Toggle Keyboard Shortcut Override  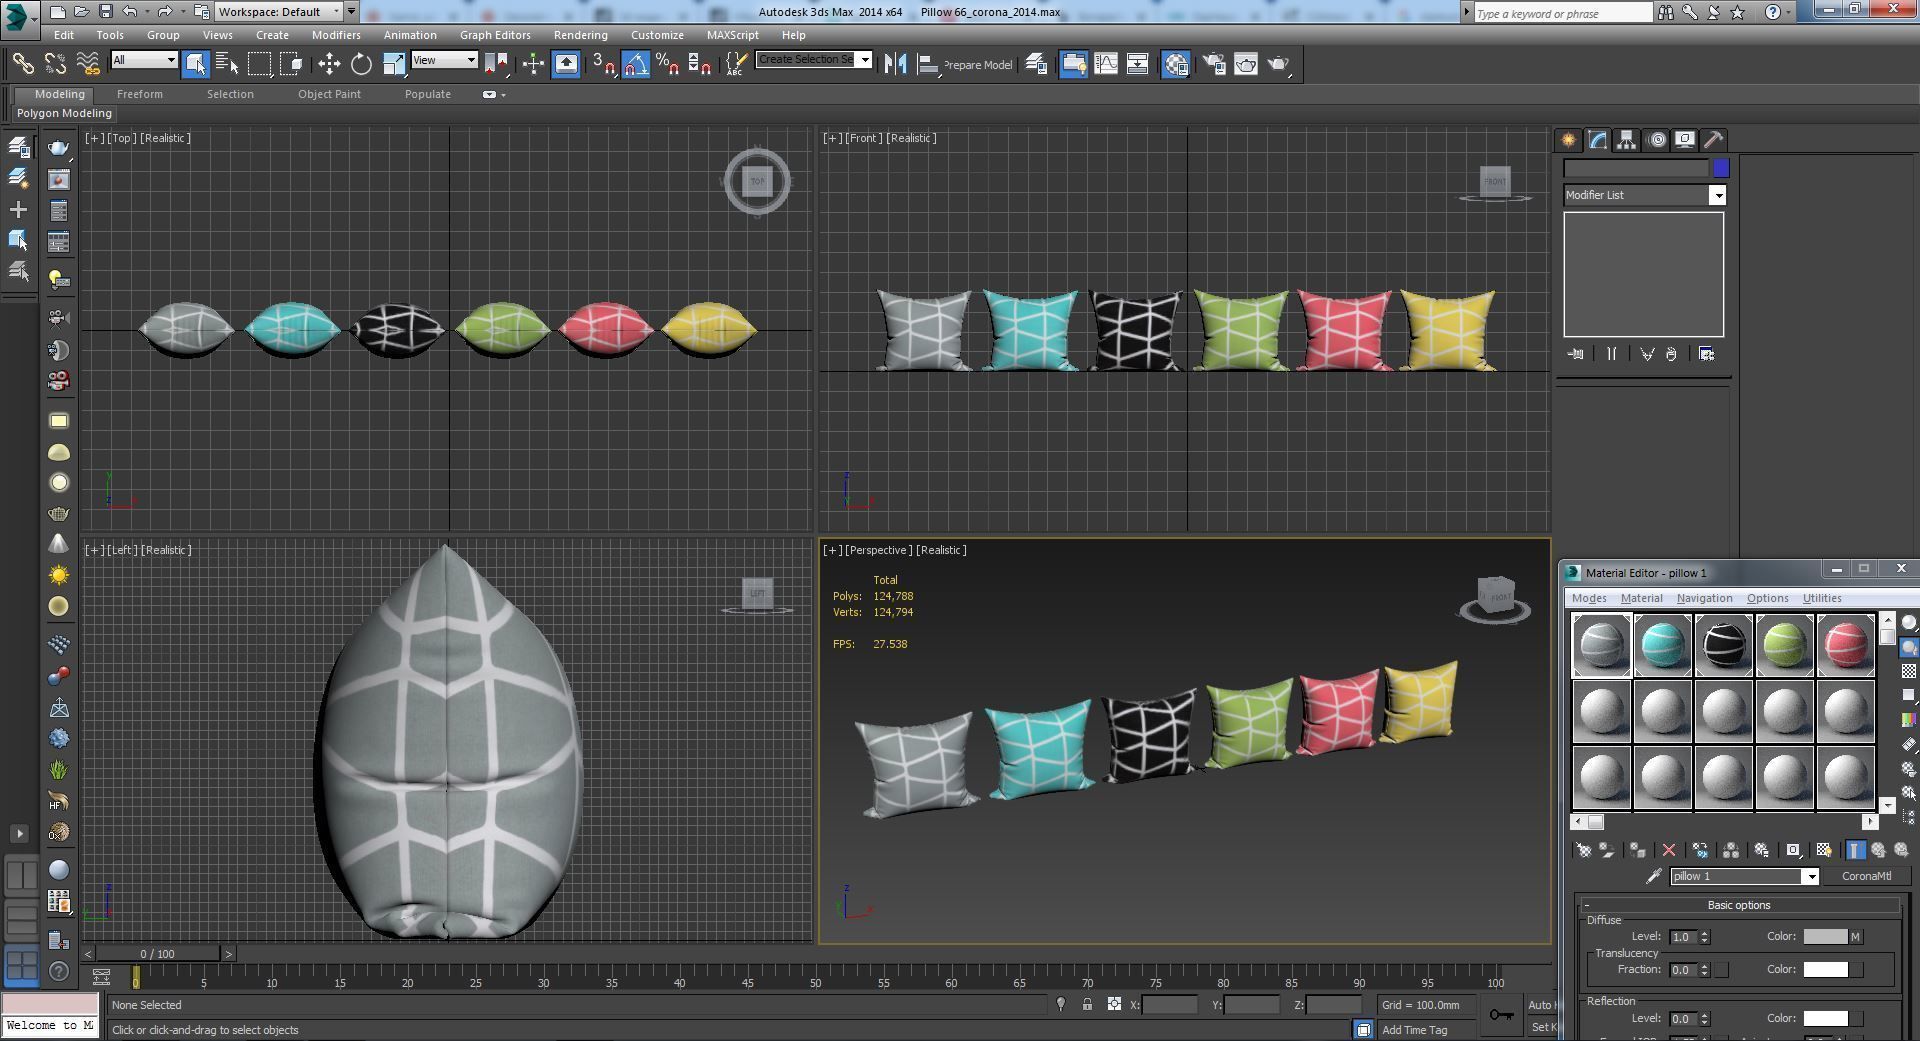(x=566, y=64)
